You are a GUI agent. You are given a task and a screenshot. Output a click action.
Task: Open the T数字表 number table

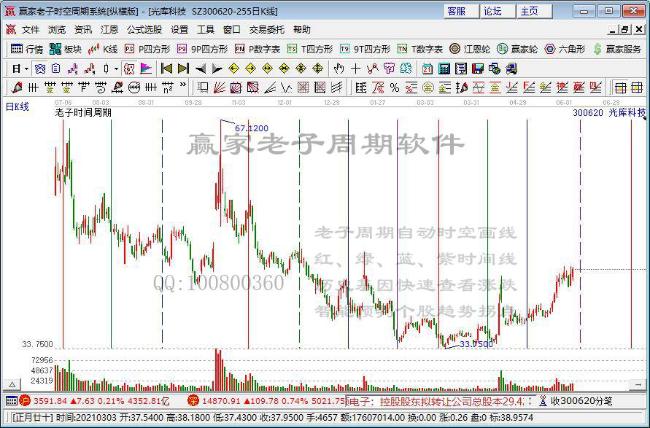point(420,49)
